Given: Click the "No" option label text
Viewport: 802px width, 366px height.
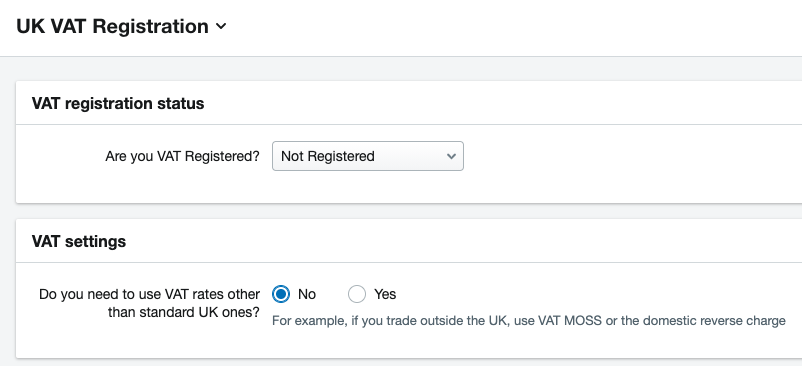Looking at the screenshot, I should pos(307,294).
